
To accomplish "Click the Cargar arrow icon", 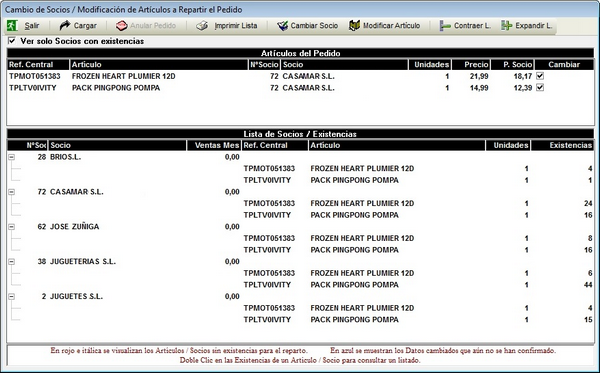I will (65, 26).
